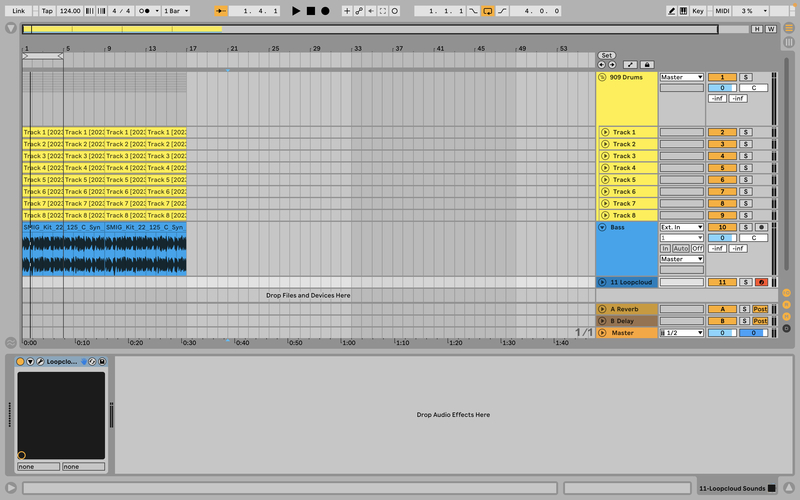Open the Bass track Ext. In dropdown
The image size is (800, 500).
(681, 227)
